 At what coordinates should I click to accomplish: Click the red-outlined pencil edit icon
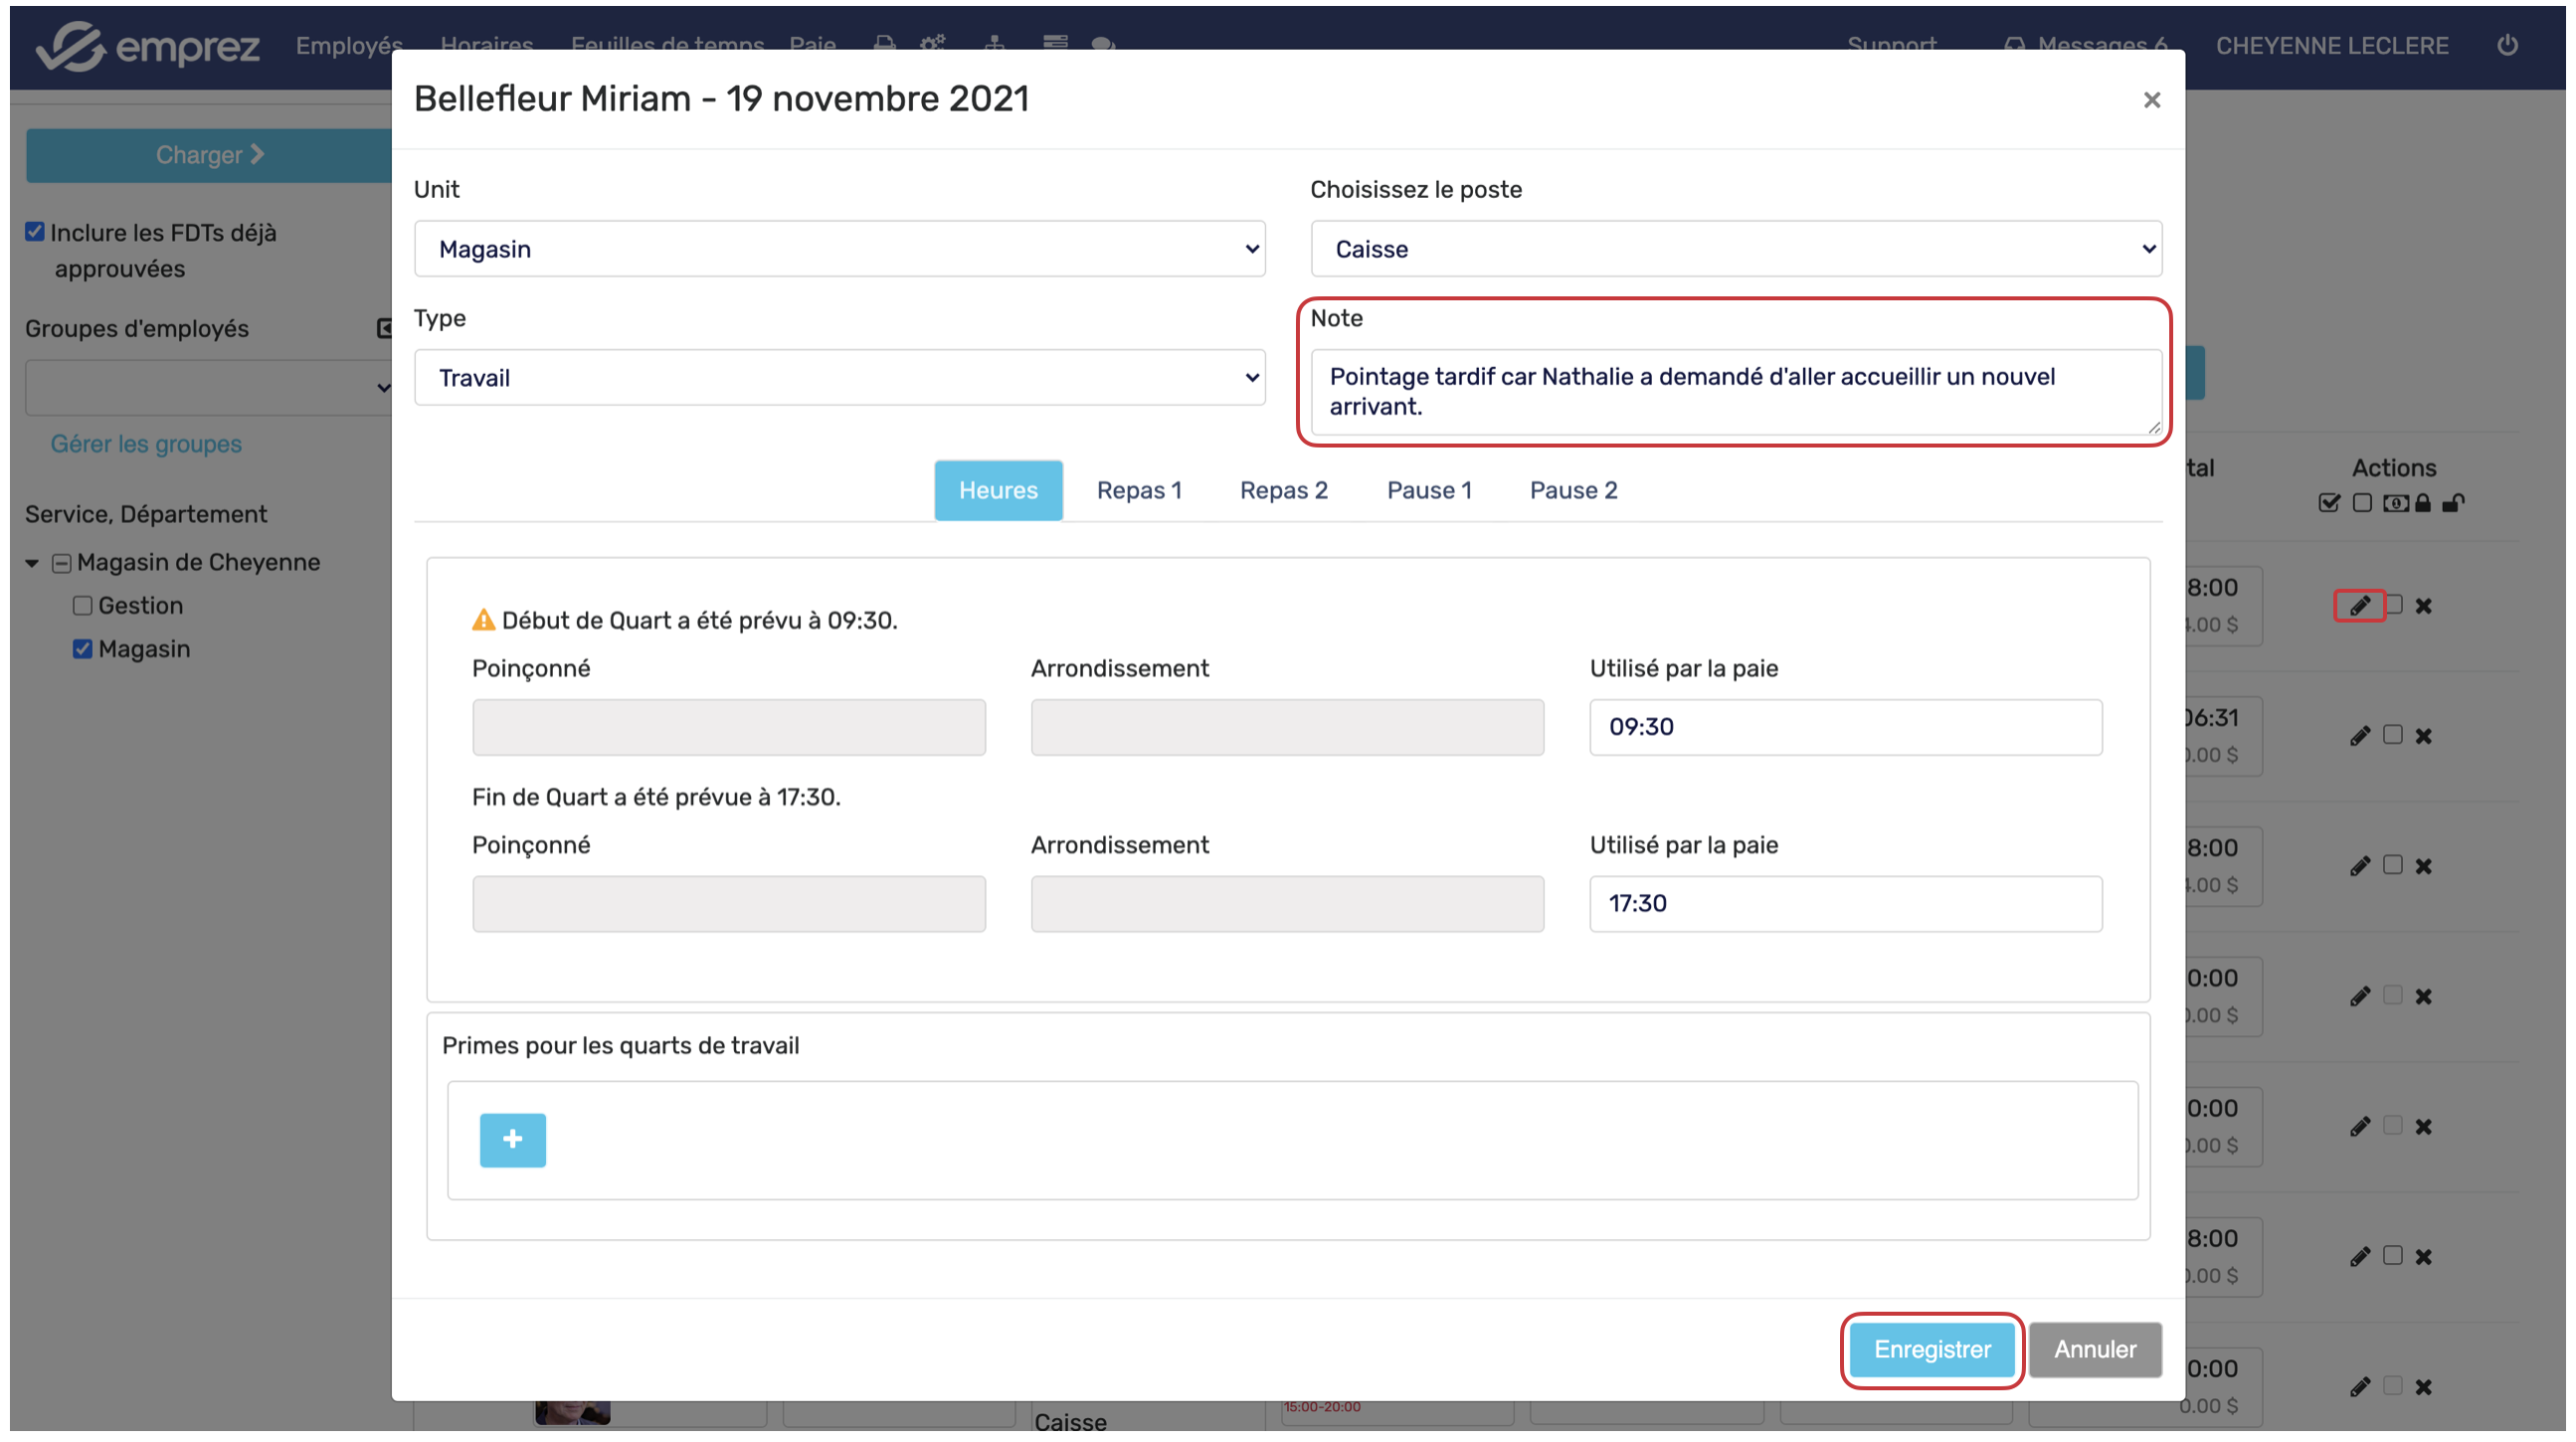pos(2359,606)
